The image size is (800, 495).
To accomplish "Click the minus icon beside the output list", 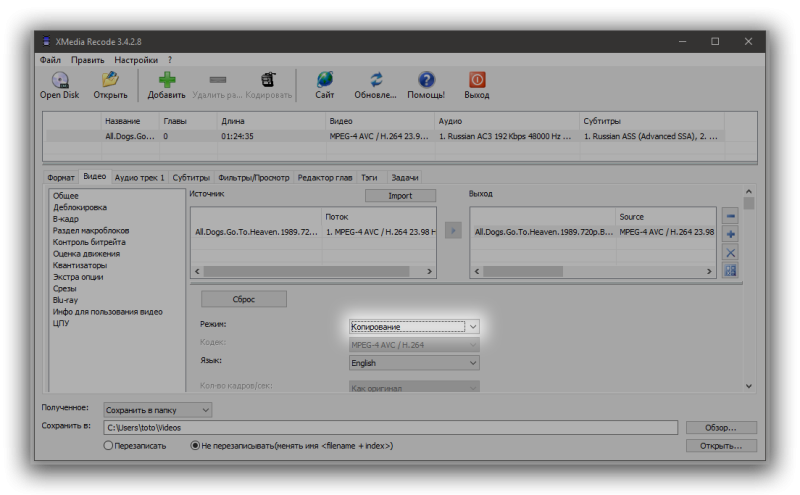I will pos(731,216).
